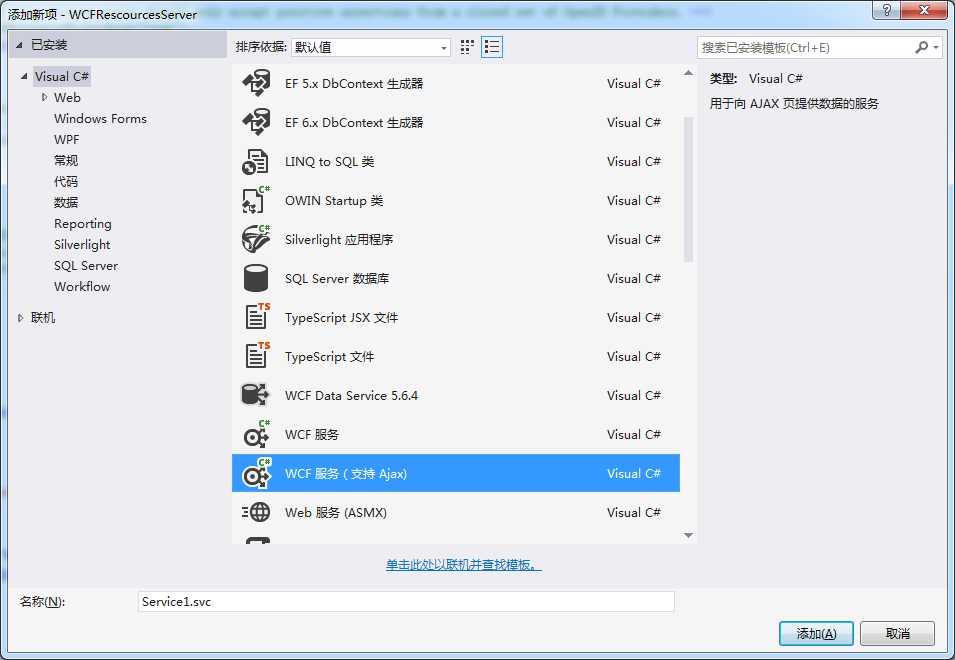
Task: Click the 已安装 header label
Action: coord(49,44)
